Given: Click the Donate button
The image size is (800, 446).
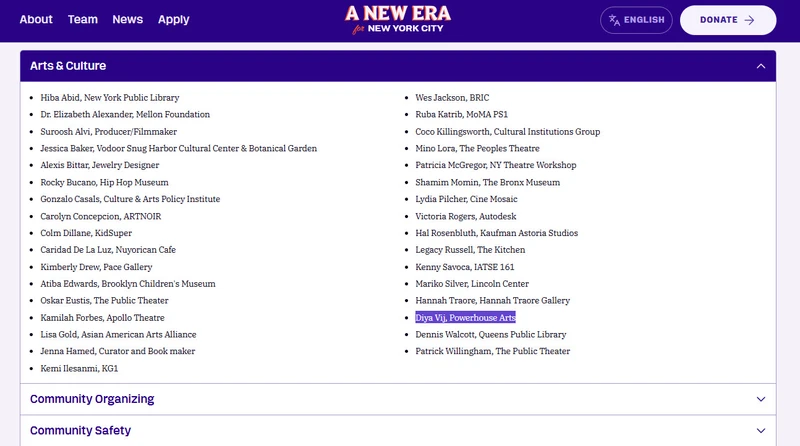Looking at the screenshot, I should click(728, 20).
